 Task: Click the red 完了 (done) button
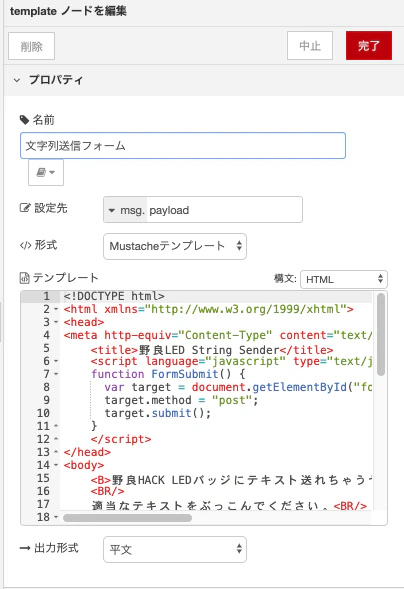point(369,46)
